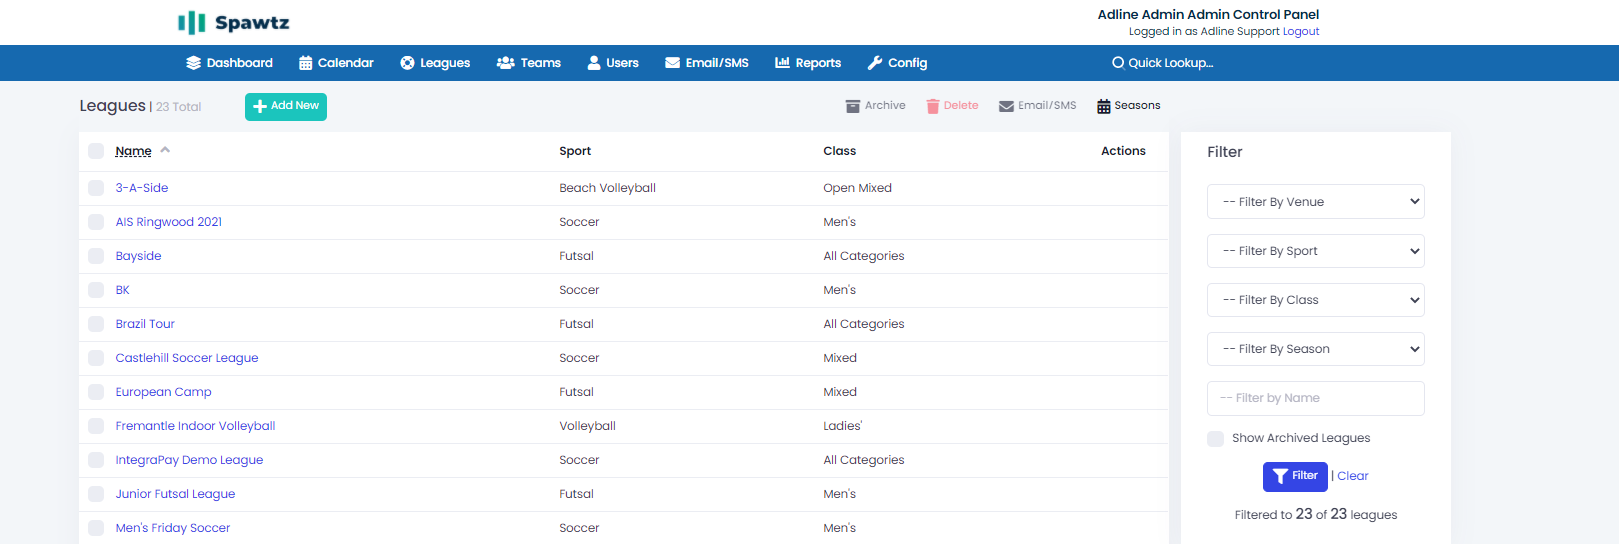Viewport: 1619px width, 544px height.
Task: Open the Bayside league link
Action: click(x=138, y=256)
